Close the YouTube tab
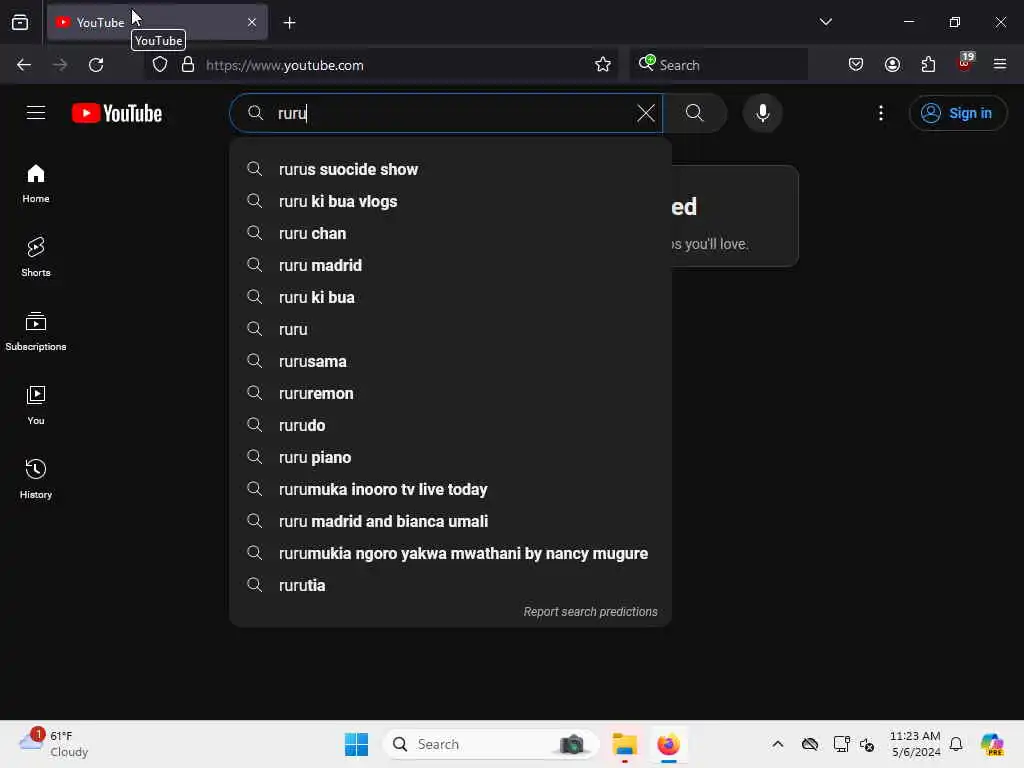Screen dimensions: 1024x768 pos(252,22)
